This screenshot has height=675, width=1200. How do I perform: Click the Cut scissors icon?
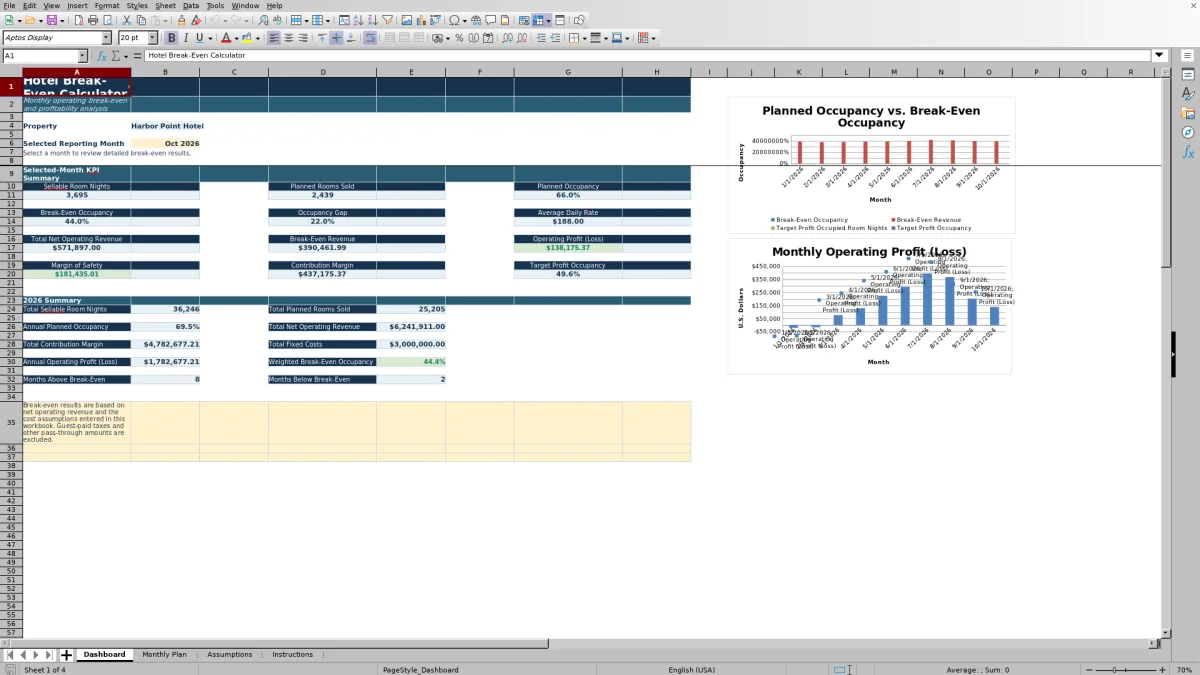[x=127, y=20]
